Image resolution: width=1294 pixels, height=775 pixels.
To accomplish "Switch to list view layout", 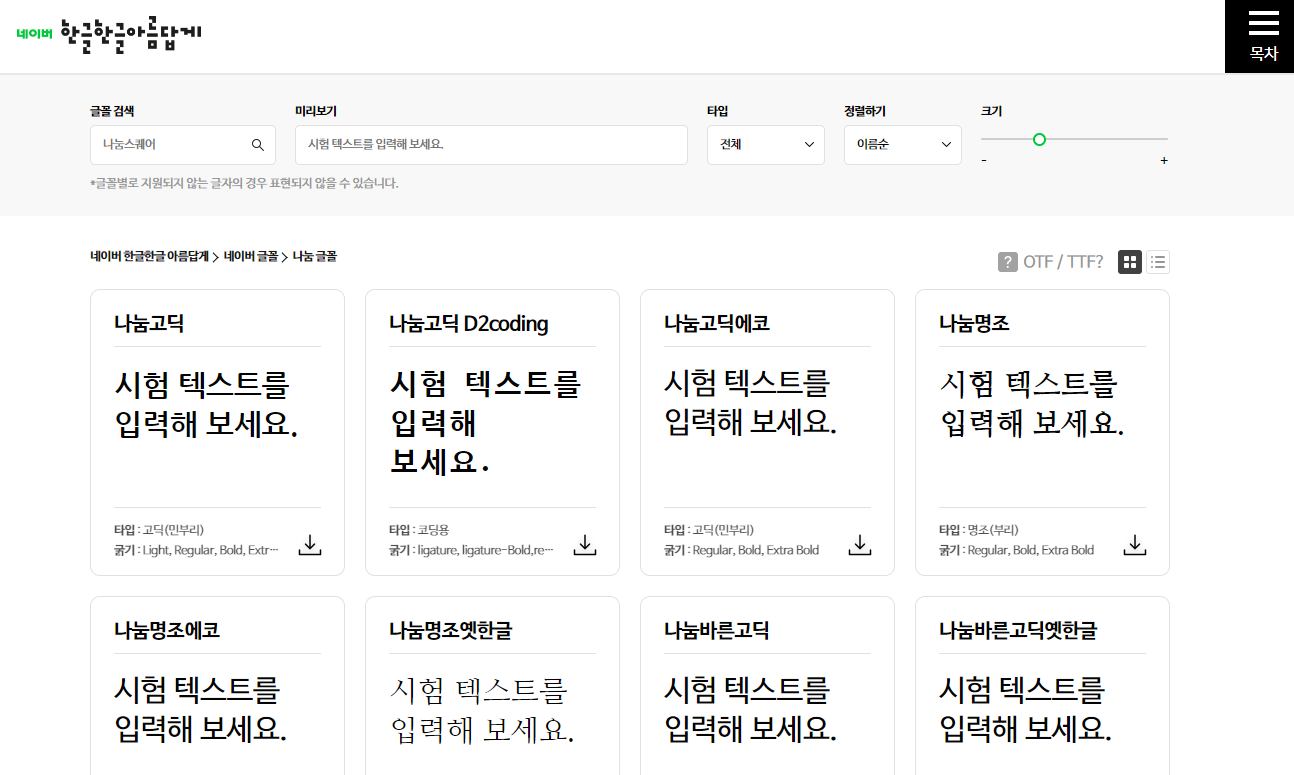I will coord(1157,261).
